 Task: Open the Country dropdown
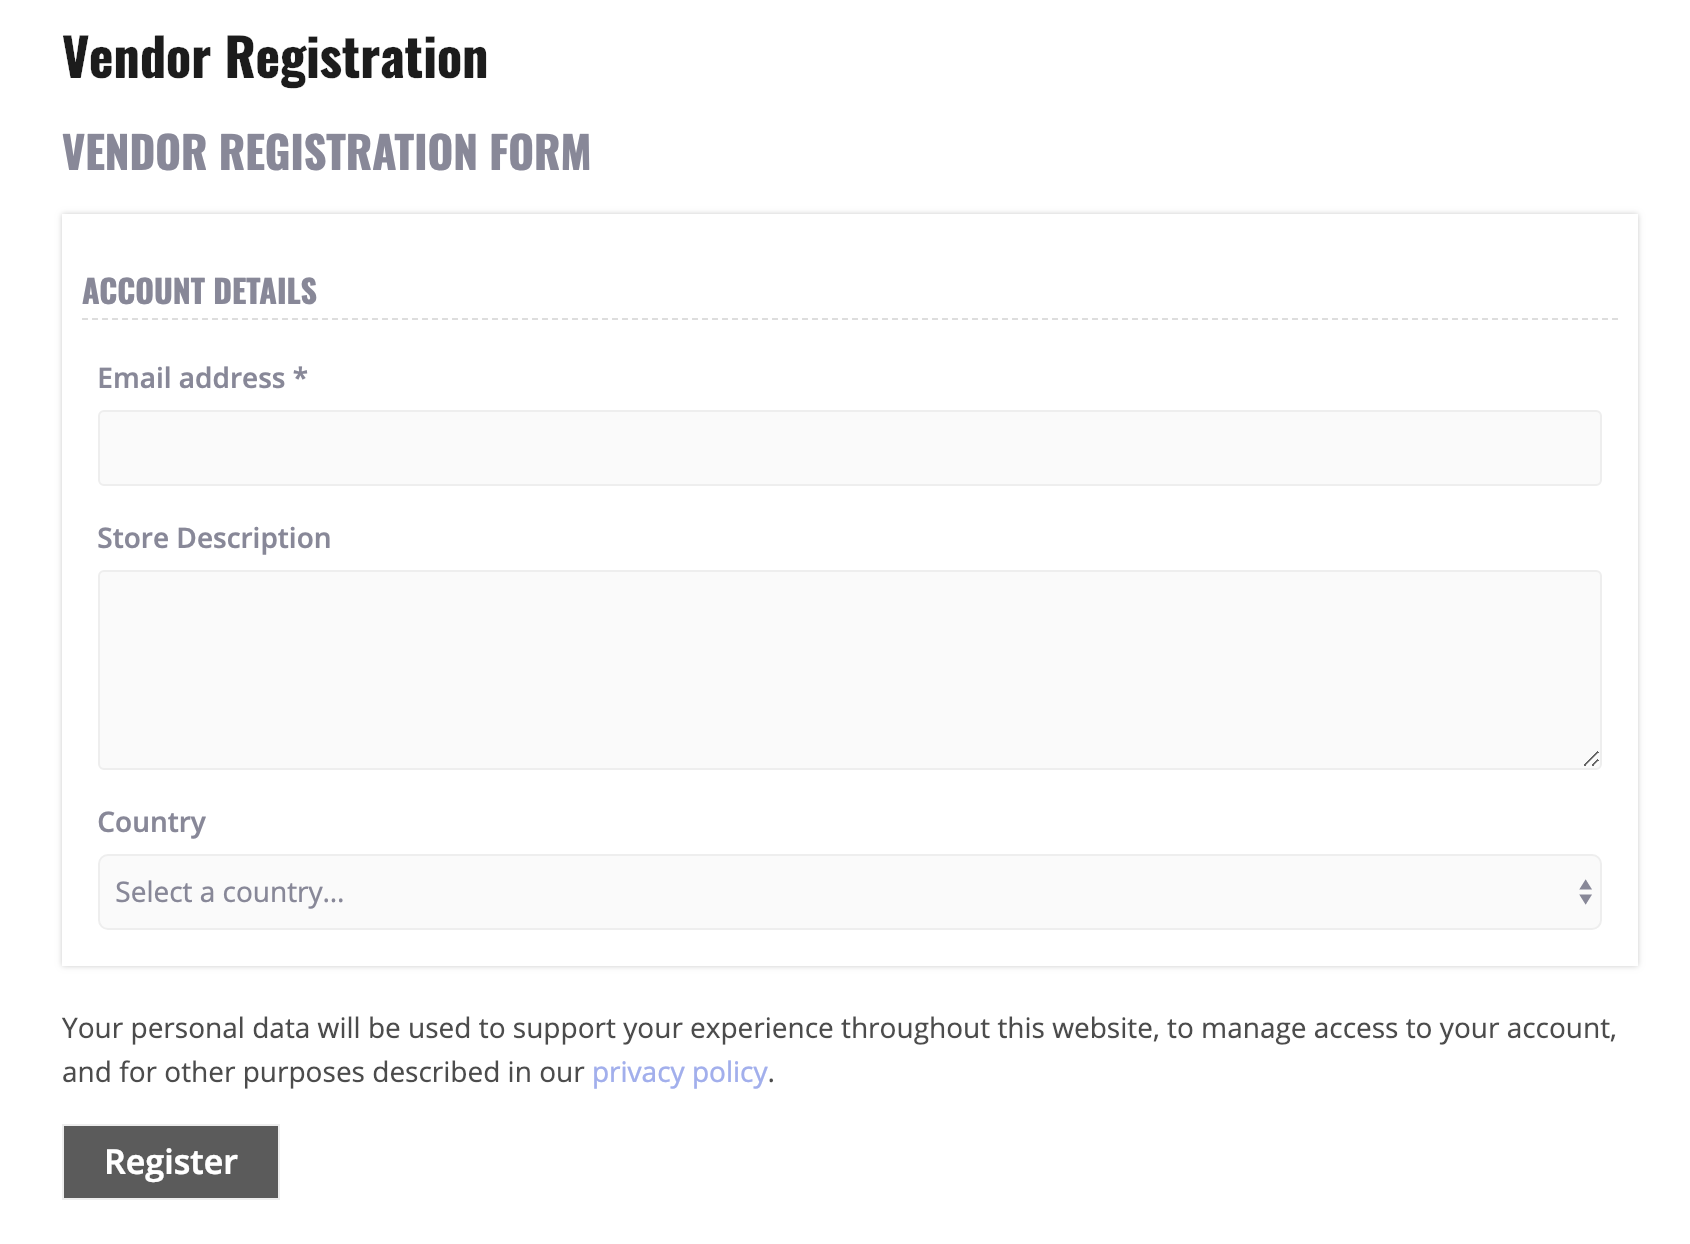[x=849, y=892]
